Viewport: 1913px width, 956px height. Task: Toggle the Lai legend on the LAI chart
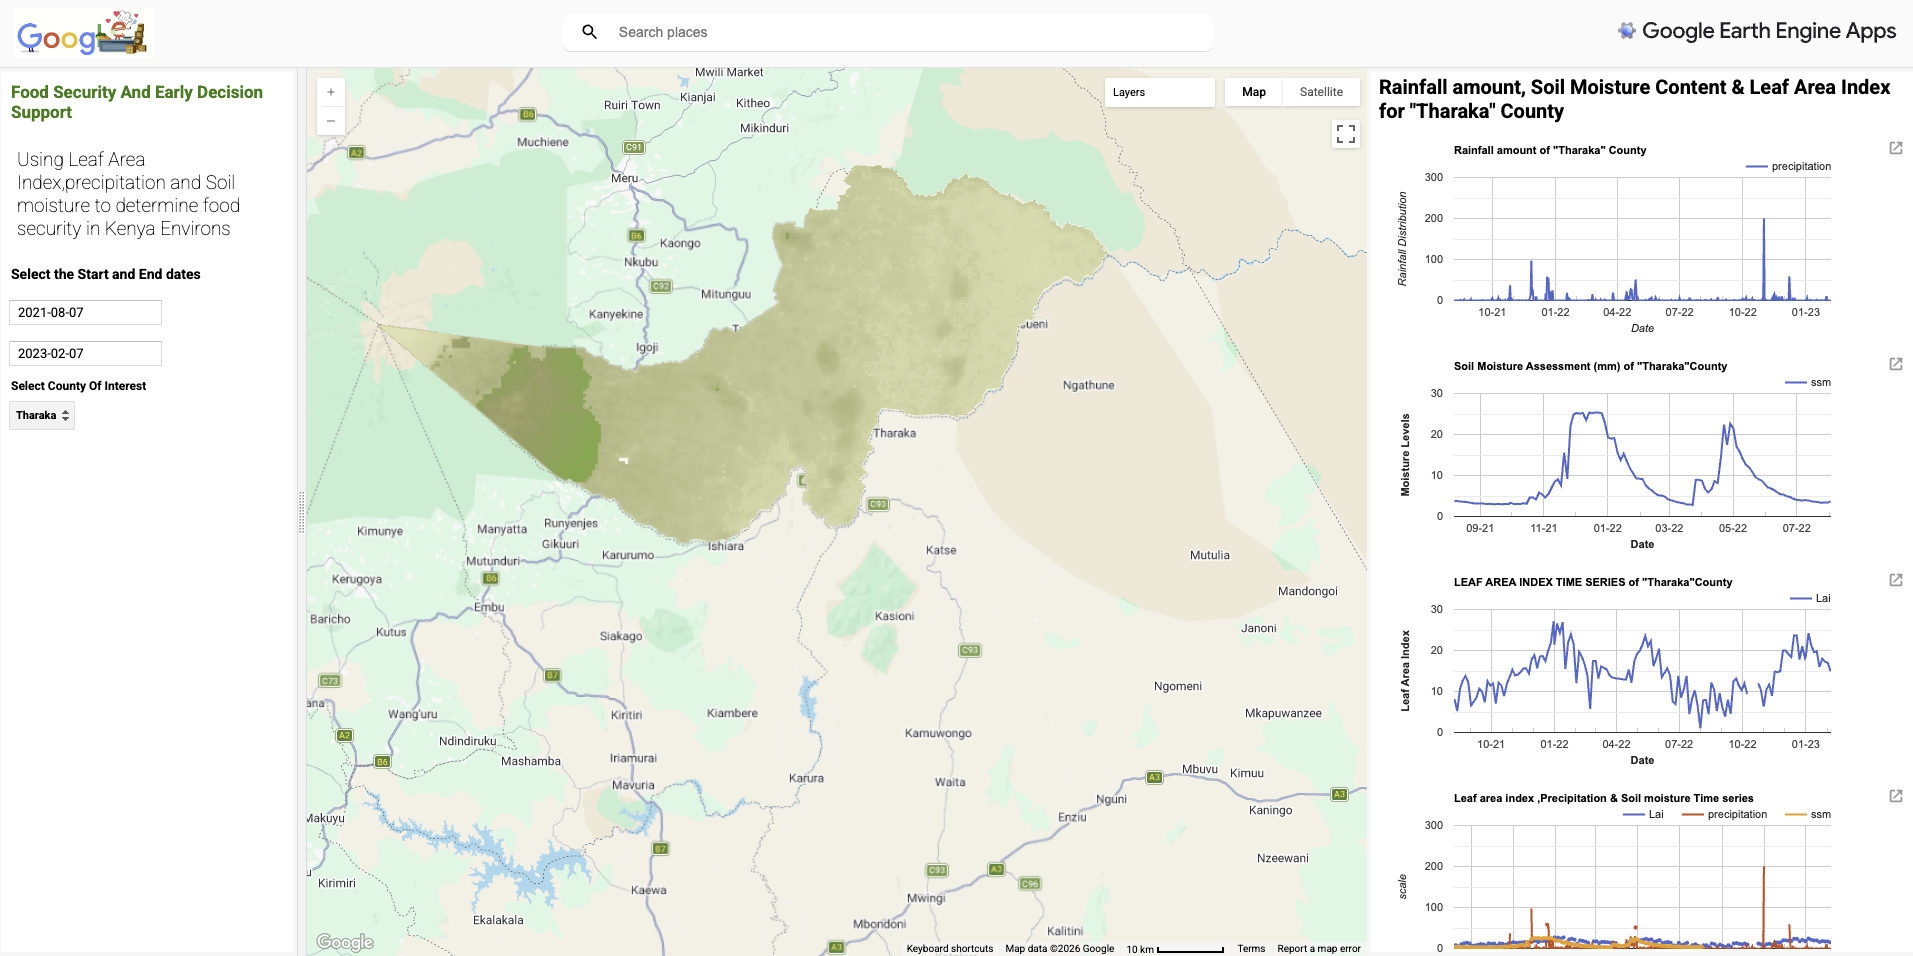point(1823,598)
